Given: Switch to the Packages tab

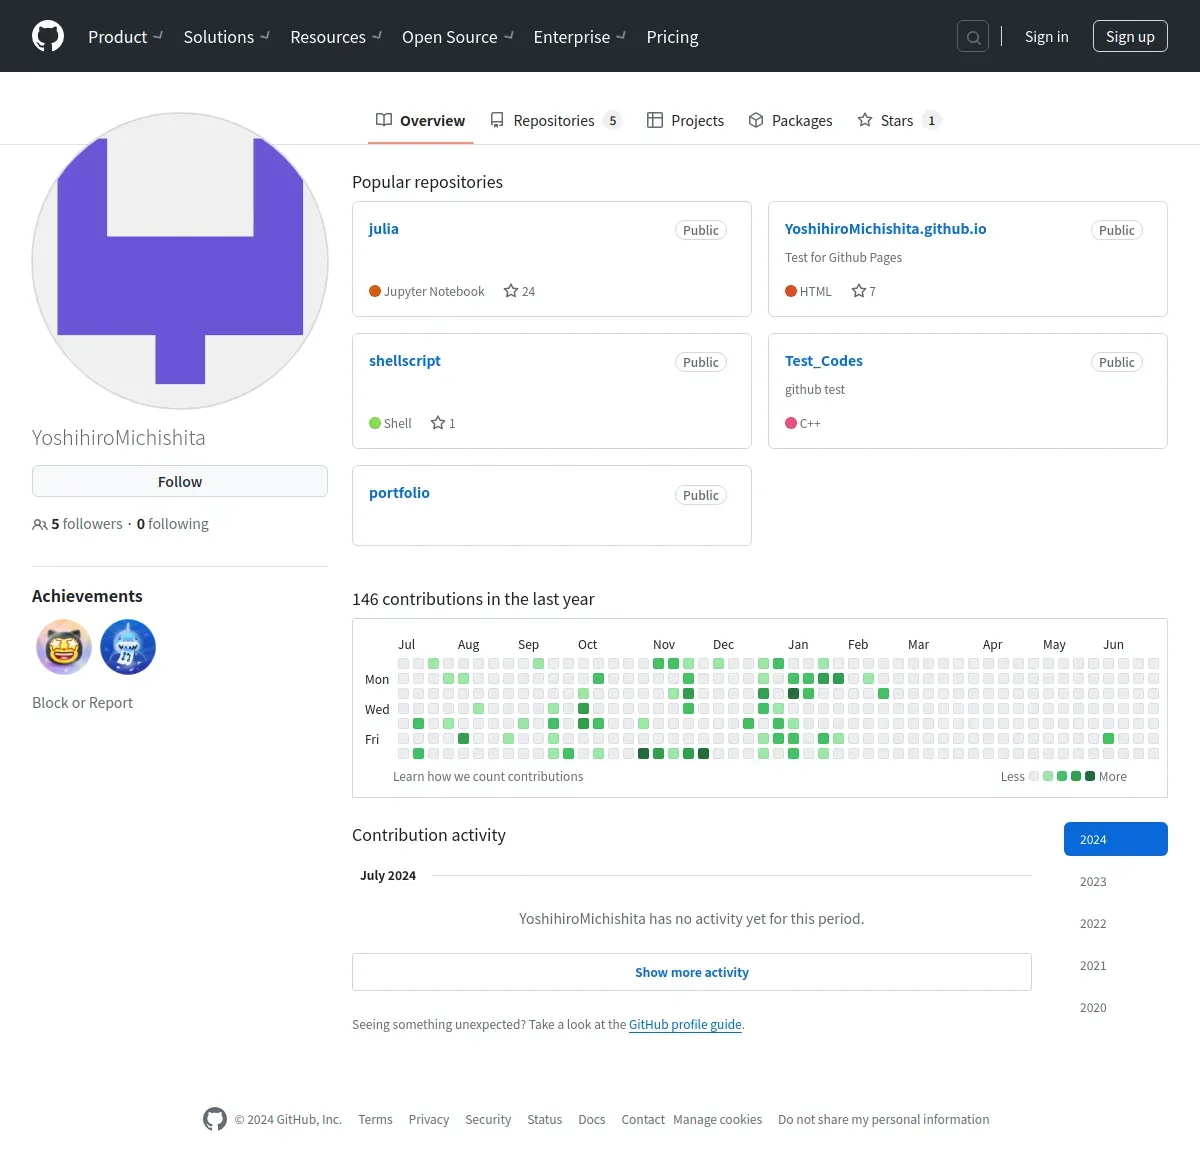Looking at the screenshot, I should pos(790,120).
